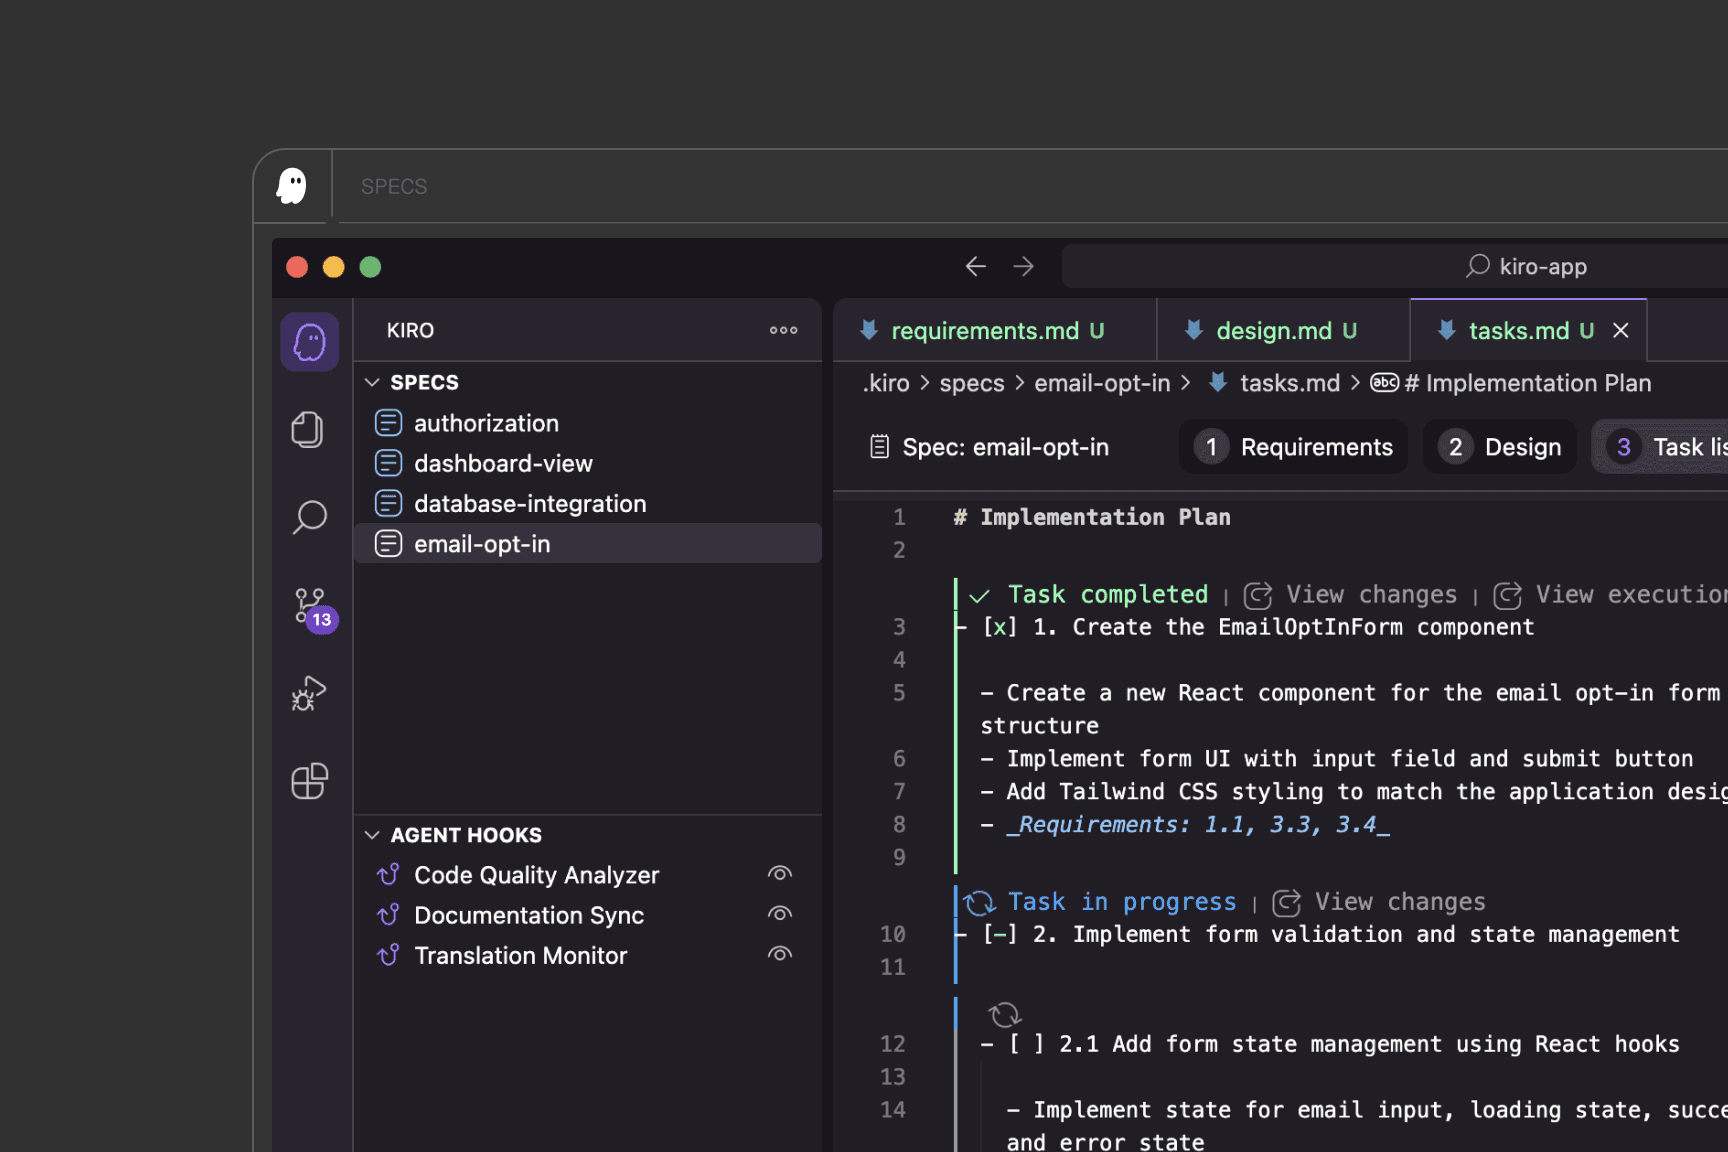The image size is (1728, 1152).
Task: Toggle visibility of Documentation Sync hook
Action: coord(780,913)
